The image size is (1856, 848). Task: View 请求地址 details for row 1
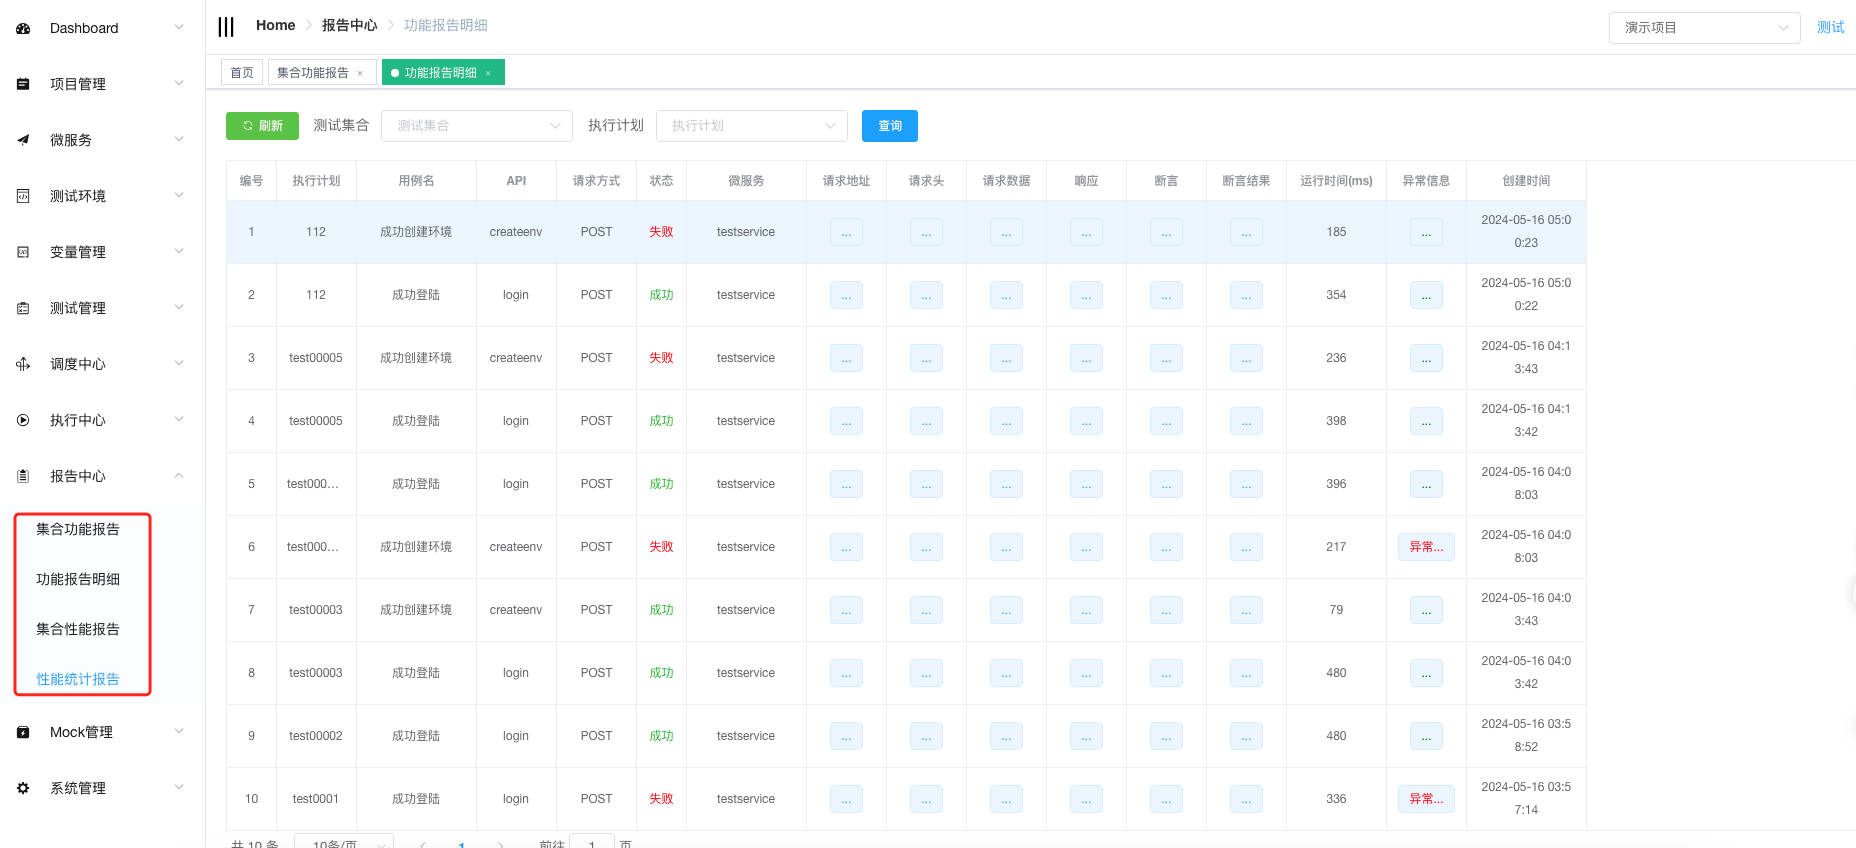846,232
